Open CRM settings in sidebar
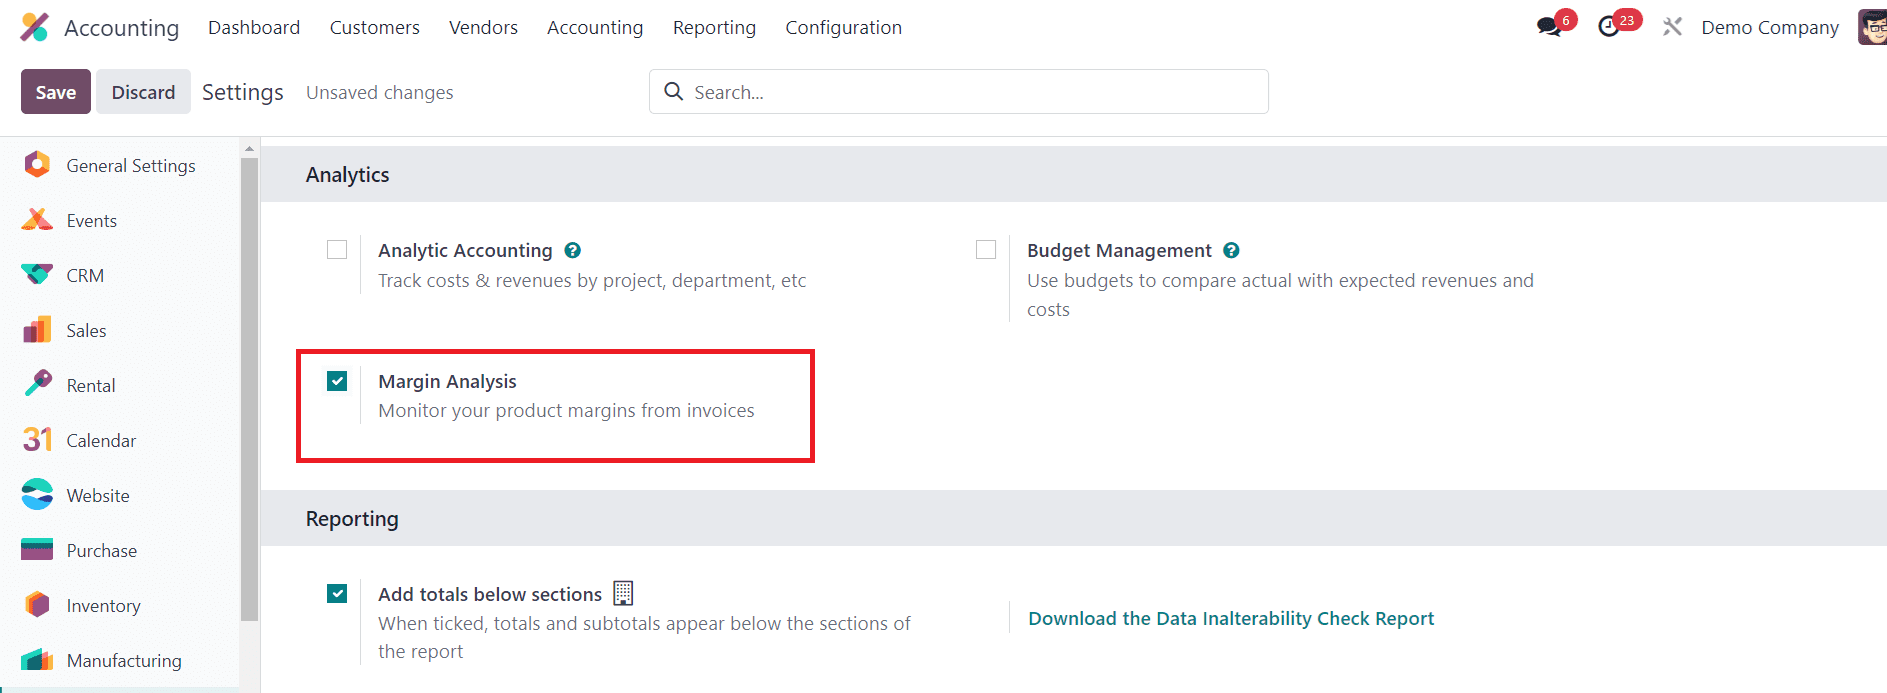Screen dimensions: 1887x693 (85, 275)
